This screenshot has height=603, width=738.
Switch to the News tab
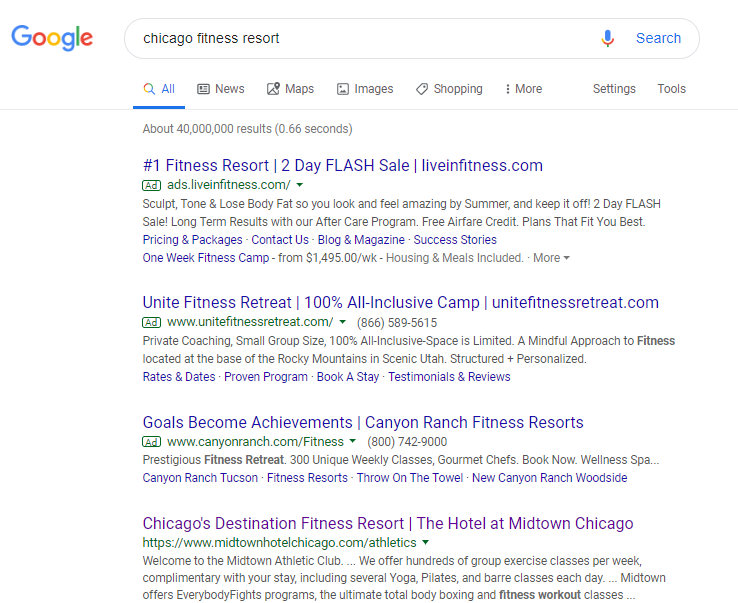coord(221,88)
